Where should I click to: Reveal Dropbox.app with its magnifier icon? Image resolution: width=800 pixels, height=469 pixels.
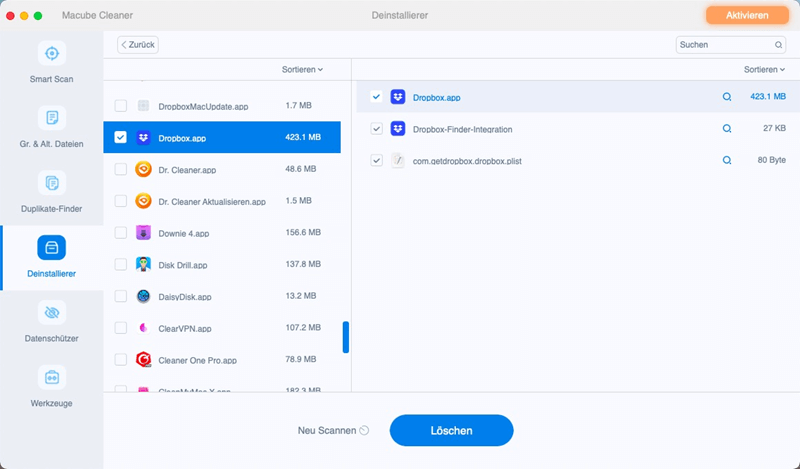click(727, 97)
